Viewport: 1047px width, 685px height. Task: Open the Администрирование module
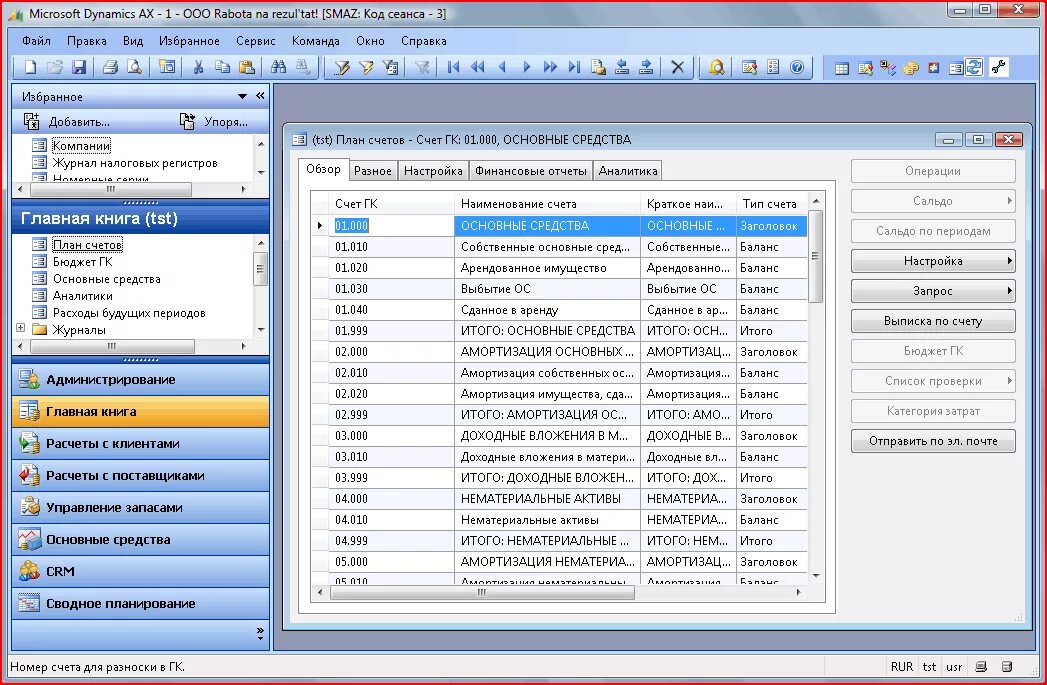click(140, 379)
